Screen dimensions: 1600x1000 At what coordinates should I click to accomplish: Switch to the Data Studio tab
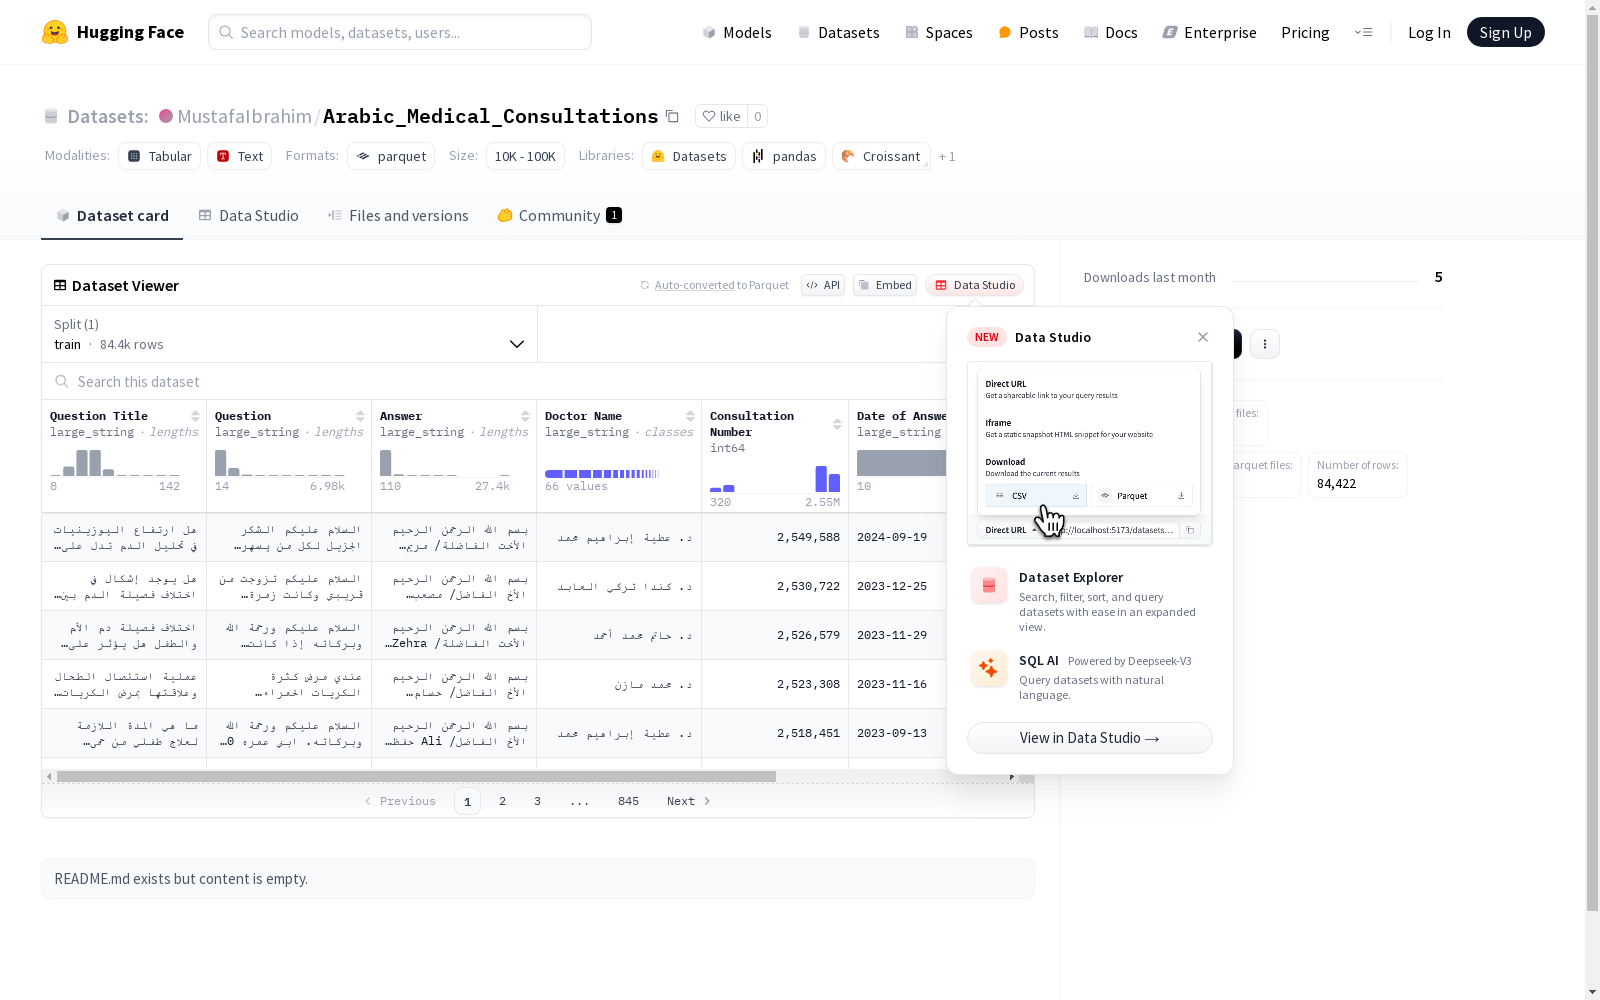(x=248, y=216)
